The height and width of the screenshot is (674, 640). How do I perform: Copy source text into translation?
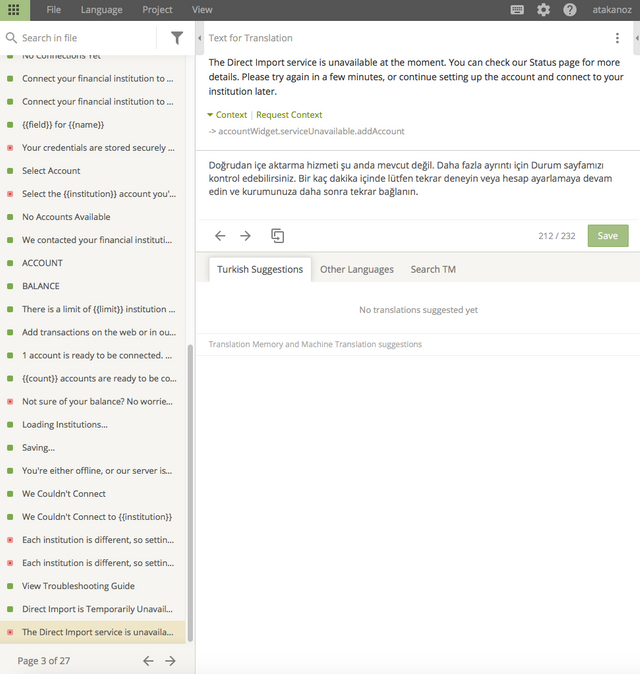[277, 236]
